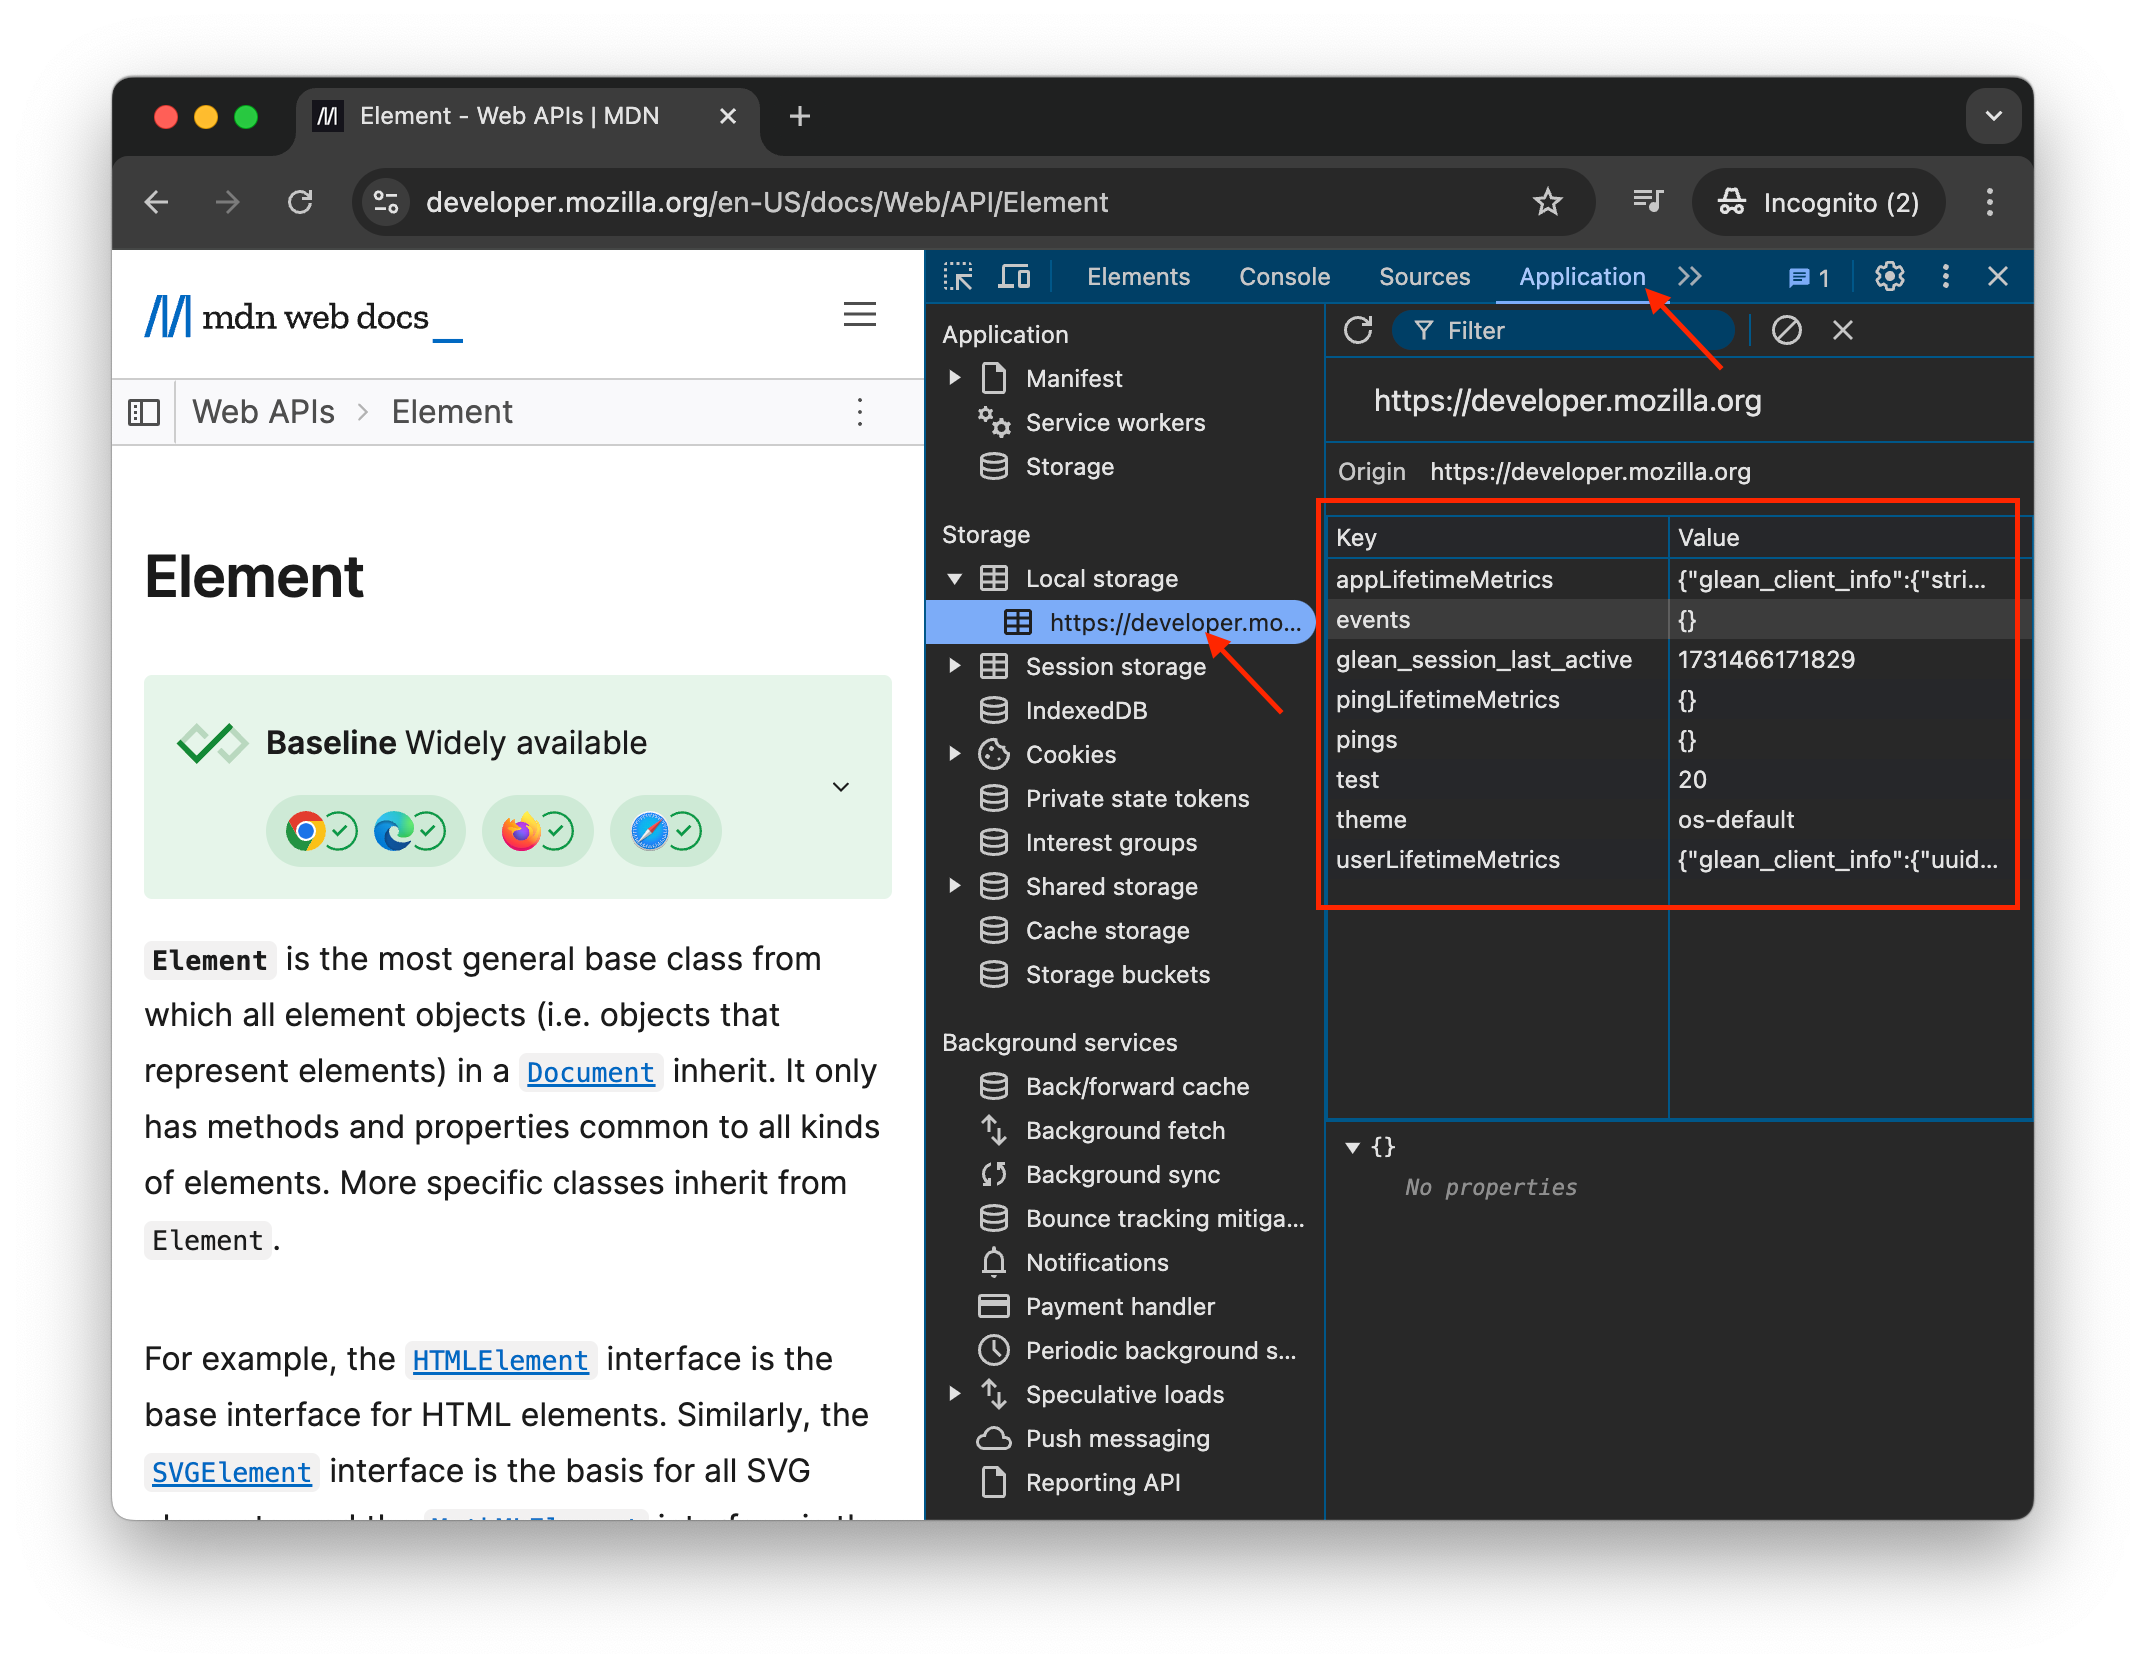Focus the storage Filter field
The width and height of the screenshot is (2146, 1668).
(x=1564, y=330)
